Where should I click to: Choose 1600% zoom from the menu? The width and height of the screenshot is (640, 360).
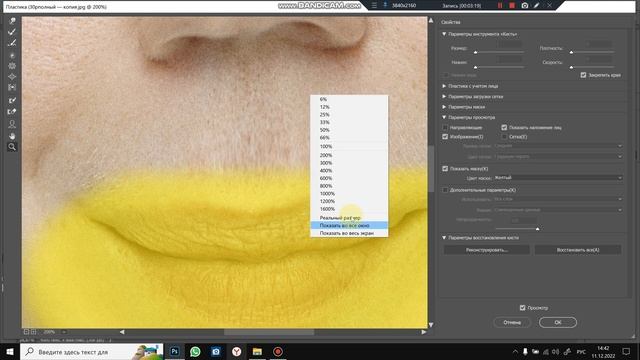pos(349,209)
